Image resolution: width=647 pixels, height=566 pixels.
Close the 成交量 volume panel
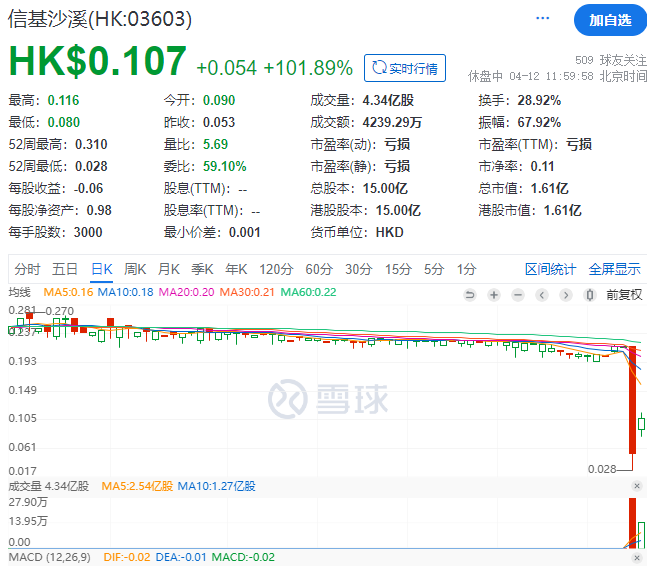click(x=637, y=486)
